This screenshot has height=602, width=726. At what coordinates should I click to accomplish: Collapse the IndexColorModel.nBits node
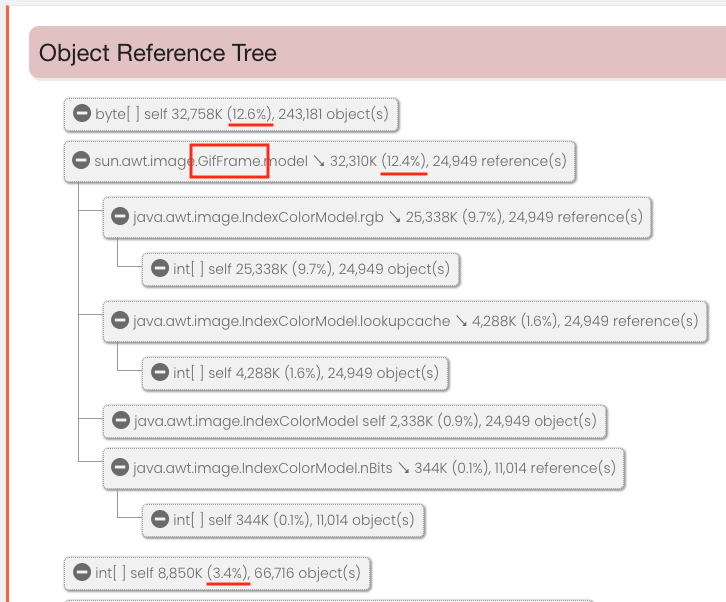(x=120, y=467)
